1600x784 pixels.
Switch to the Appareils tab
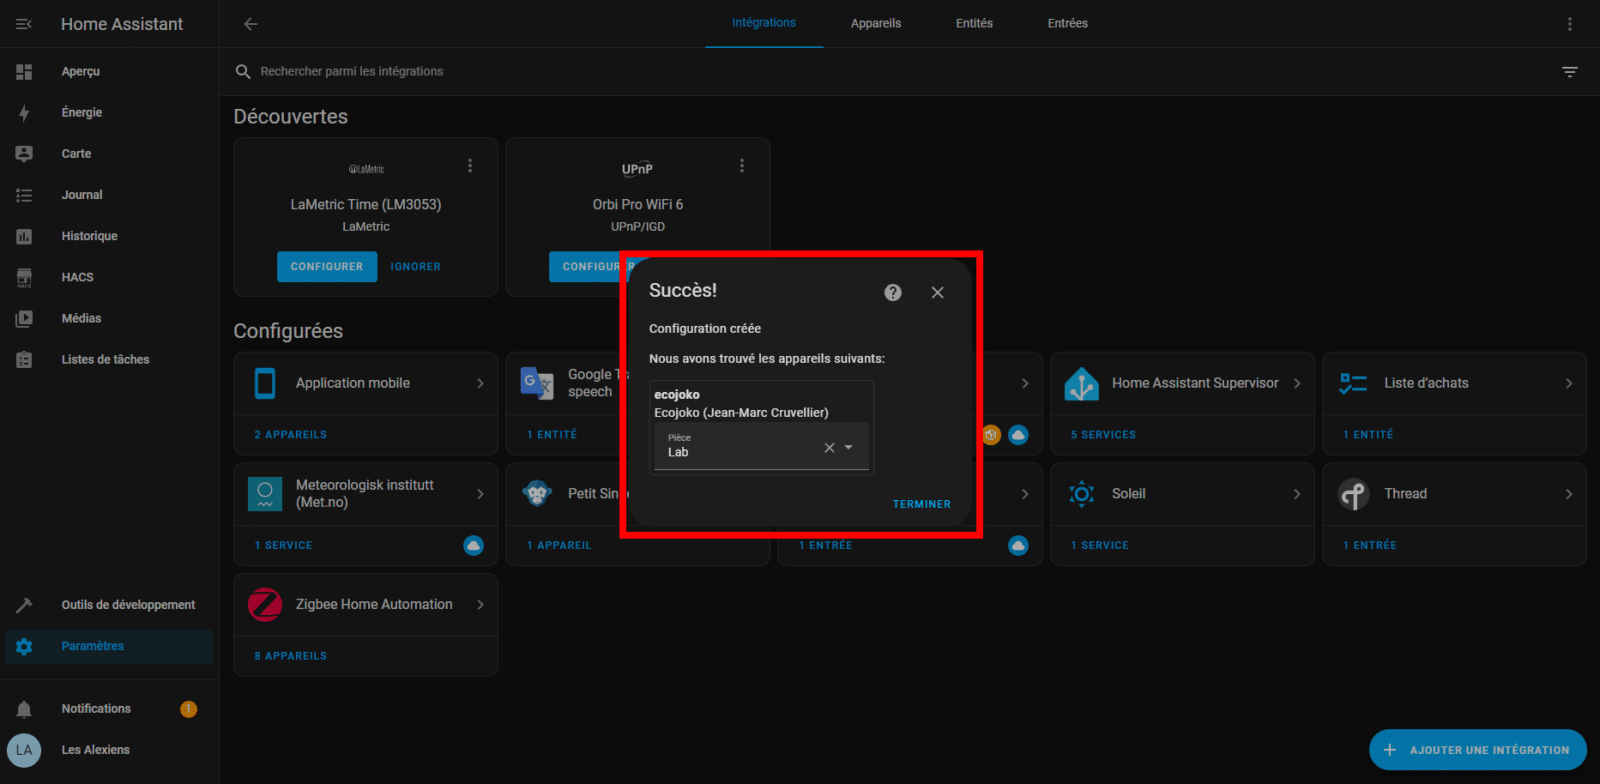click(876, 23)
